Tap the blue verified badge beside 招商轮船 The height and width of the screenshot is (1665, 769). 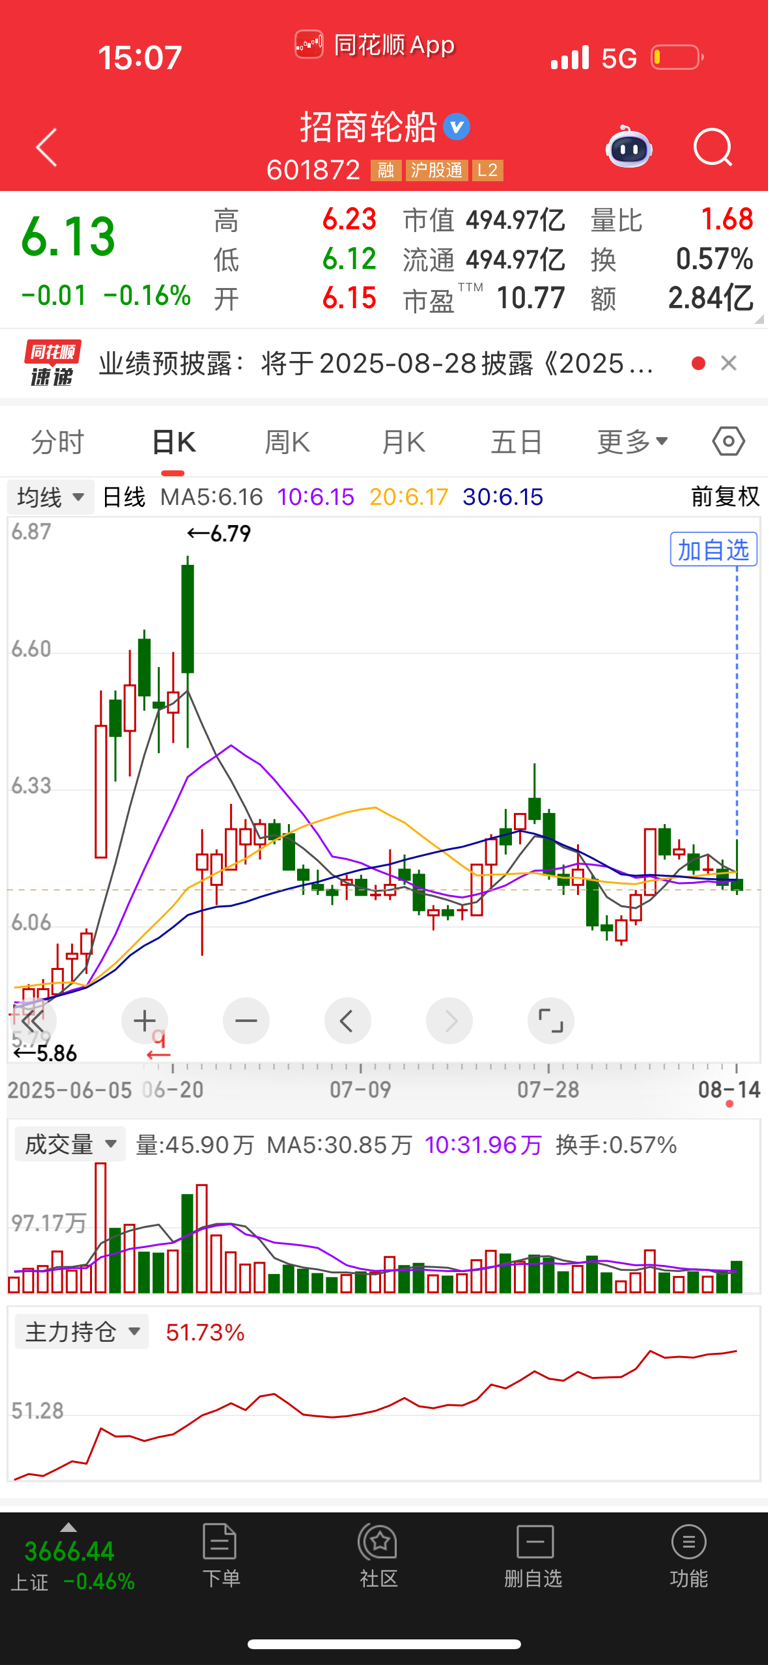(457, 127)
